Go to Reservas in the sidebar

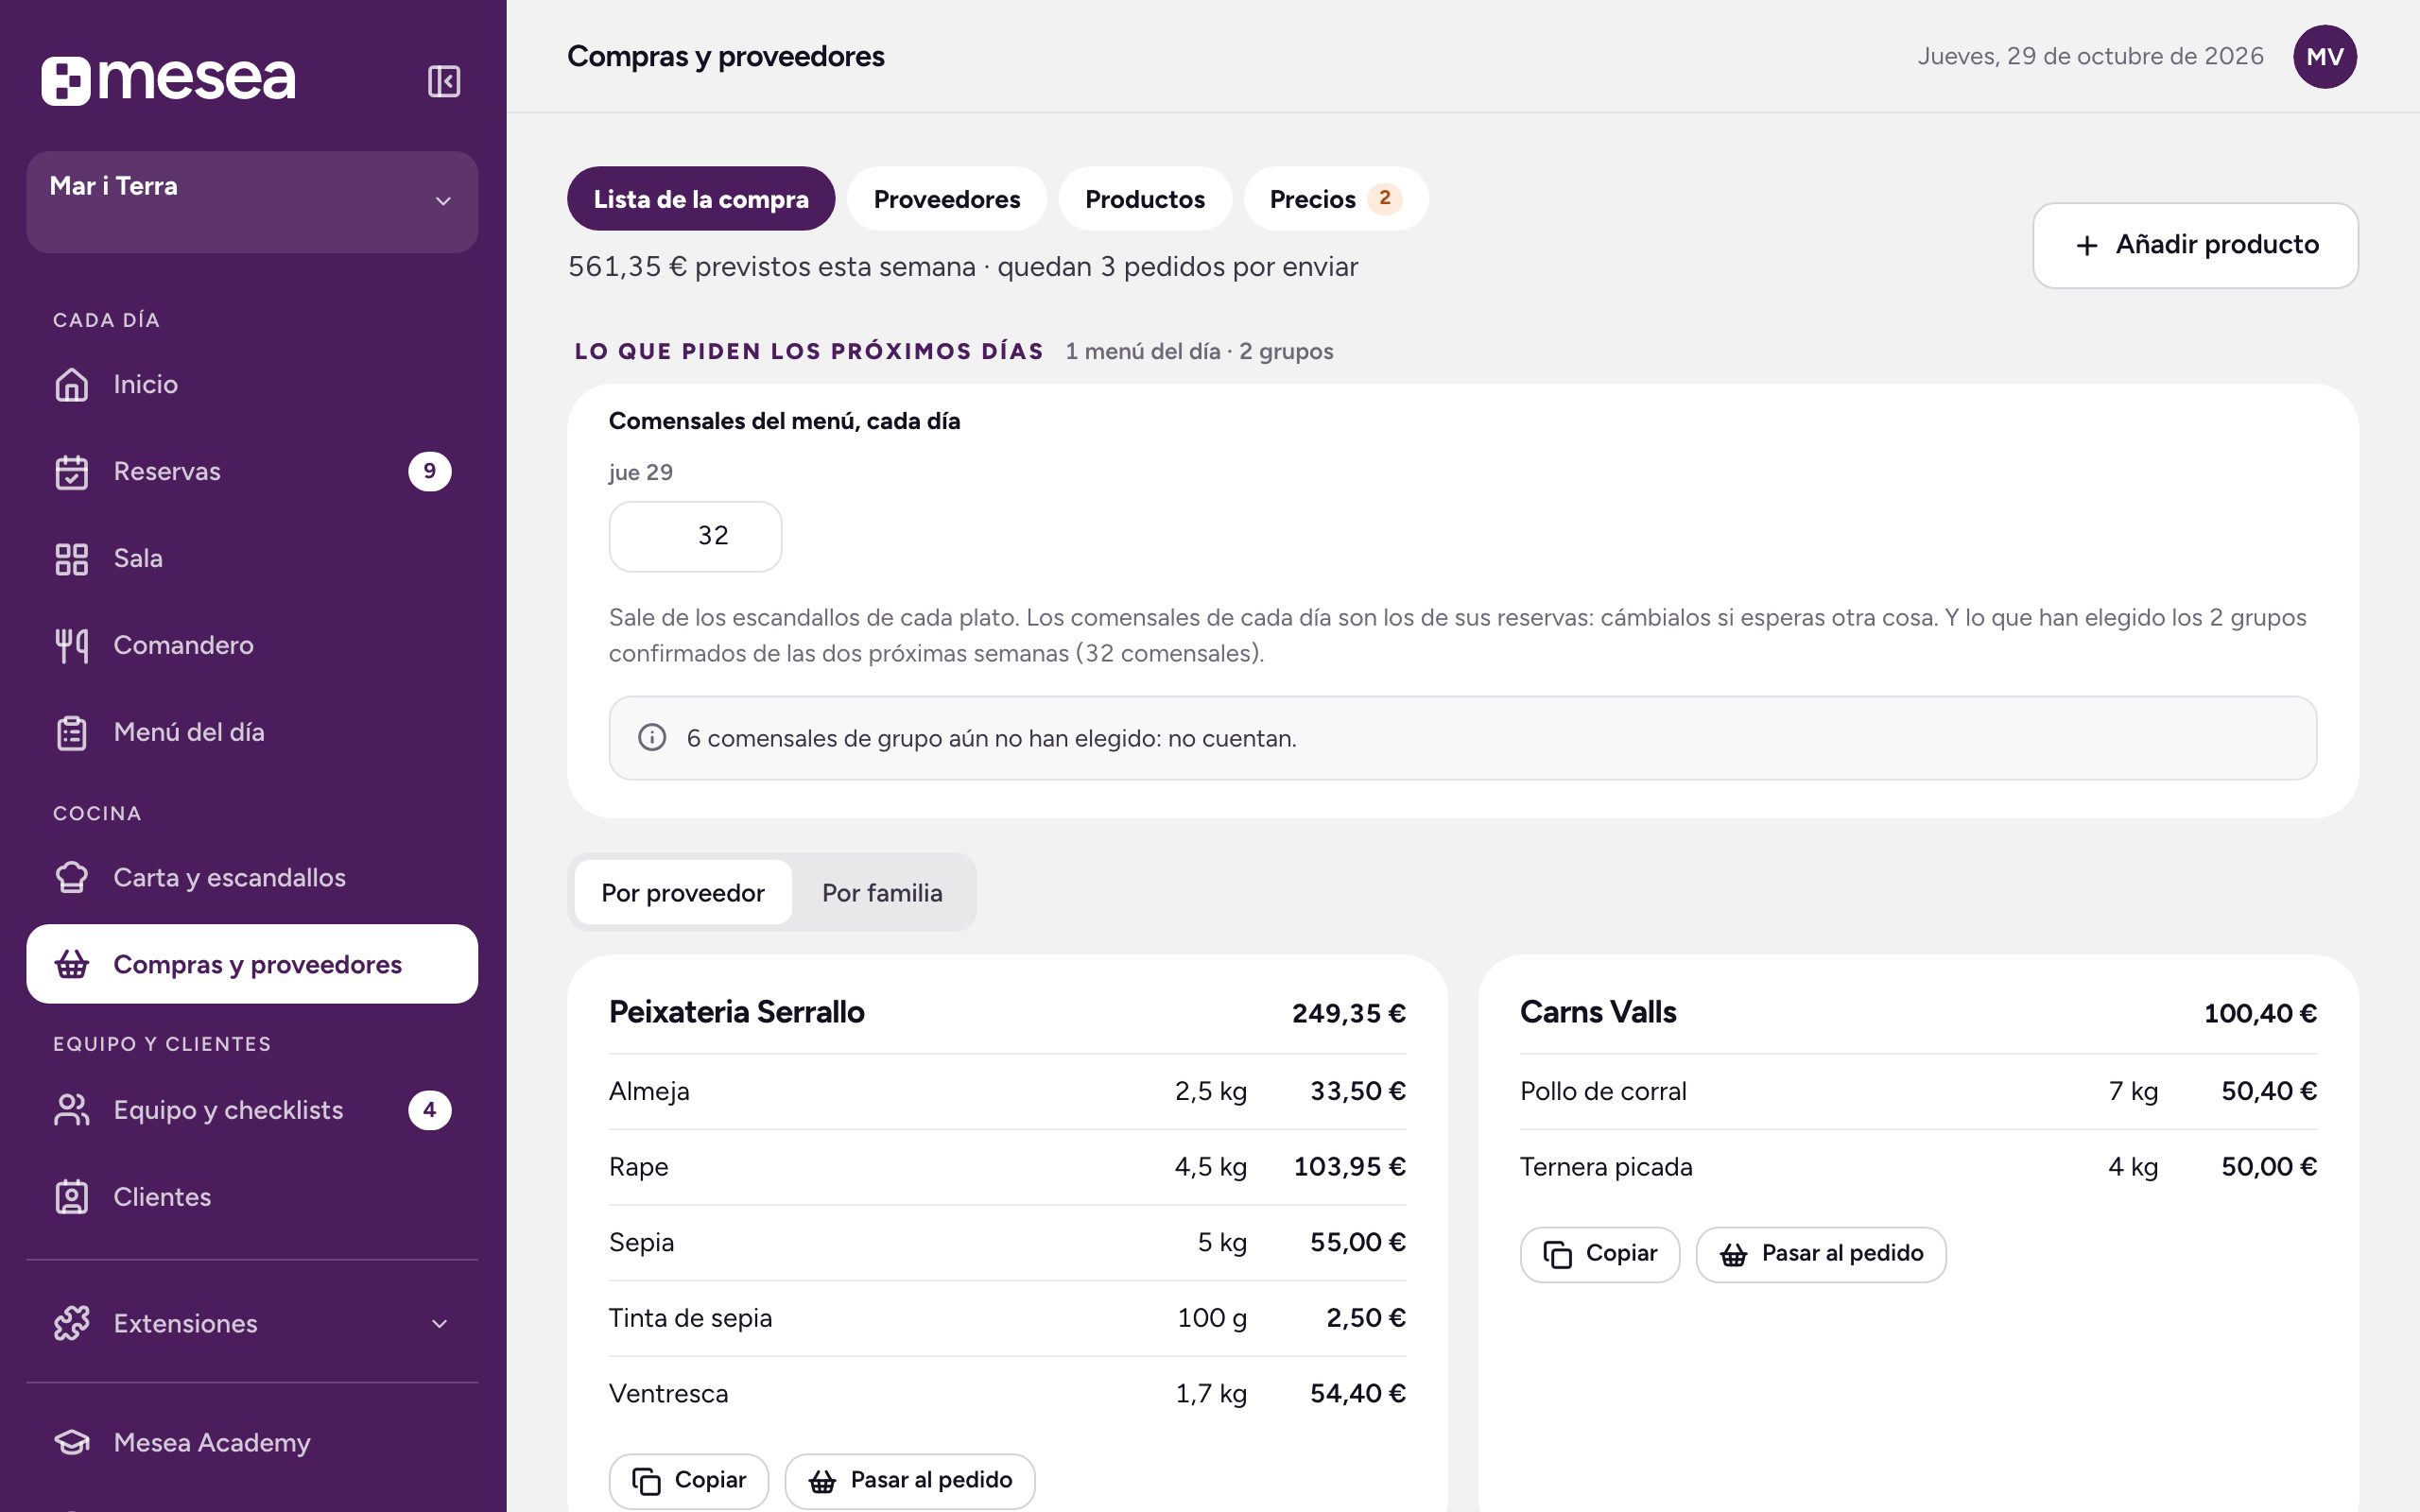[252, 471]
